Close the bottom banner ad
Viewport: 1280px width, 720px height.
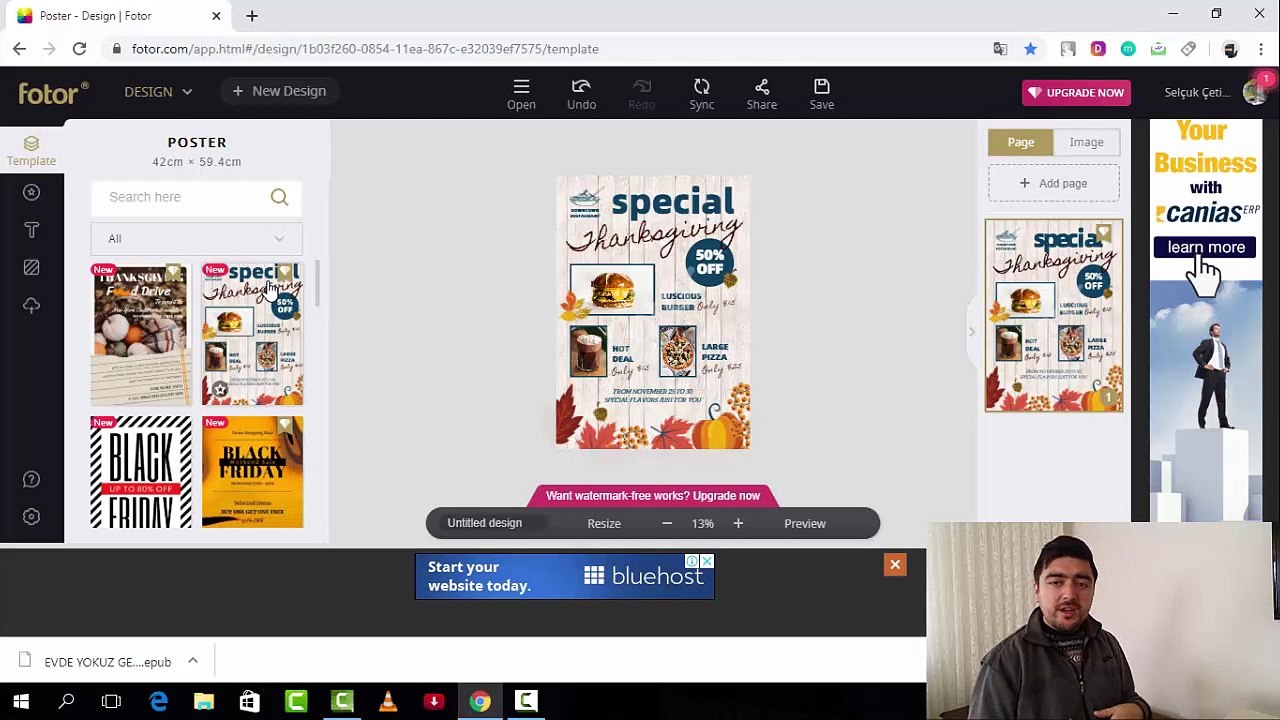tap(895, 565)
